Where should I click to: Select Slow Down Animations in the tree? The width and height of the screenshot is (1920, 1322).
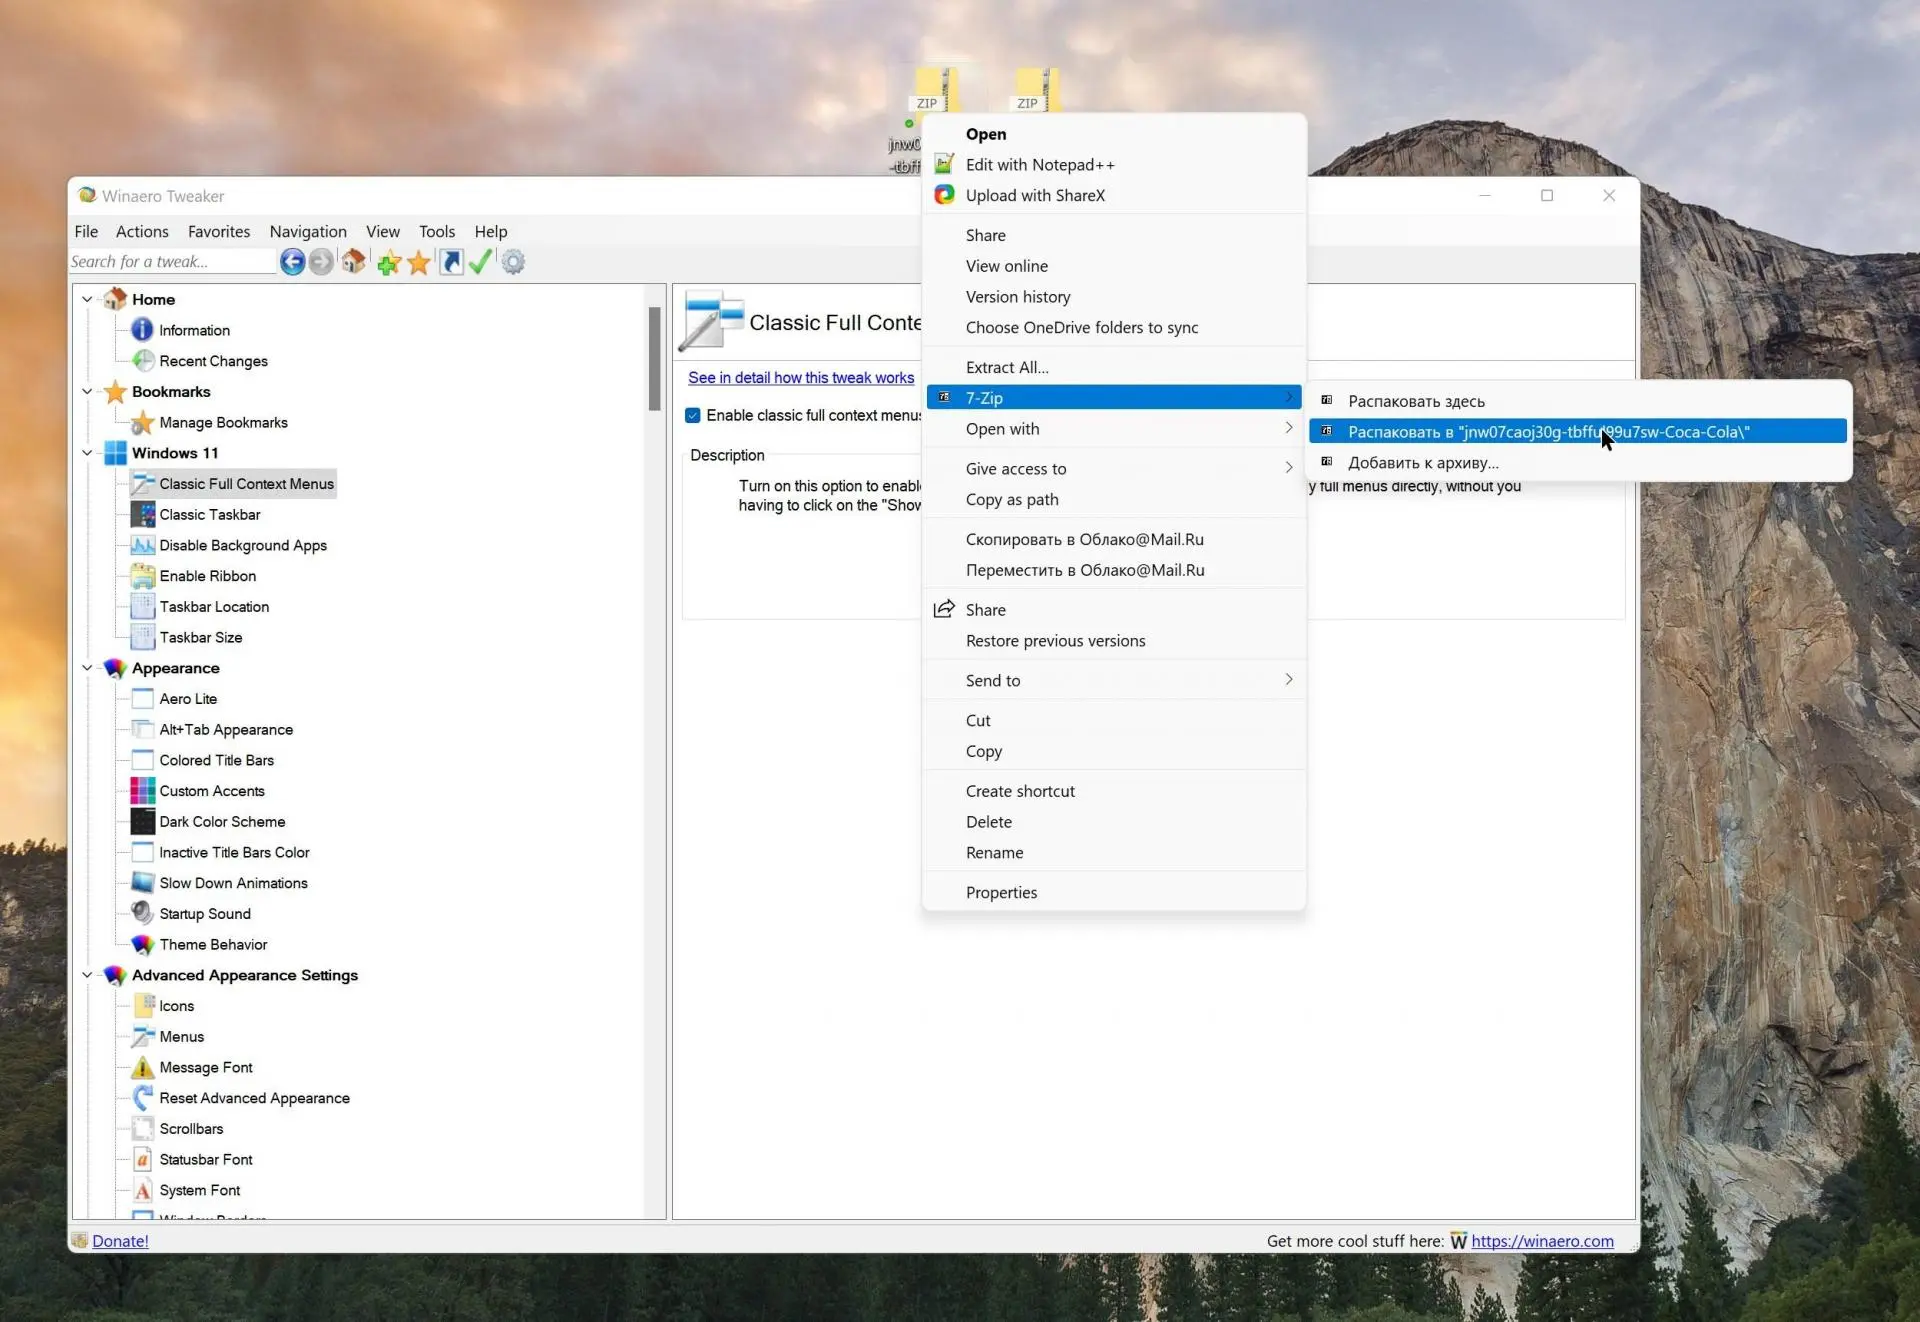(x=233, y=883)
